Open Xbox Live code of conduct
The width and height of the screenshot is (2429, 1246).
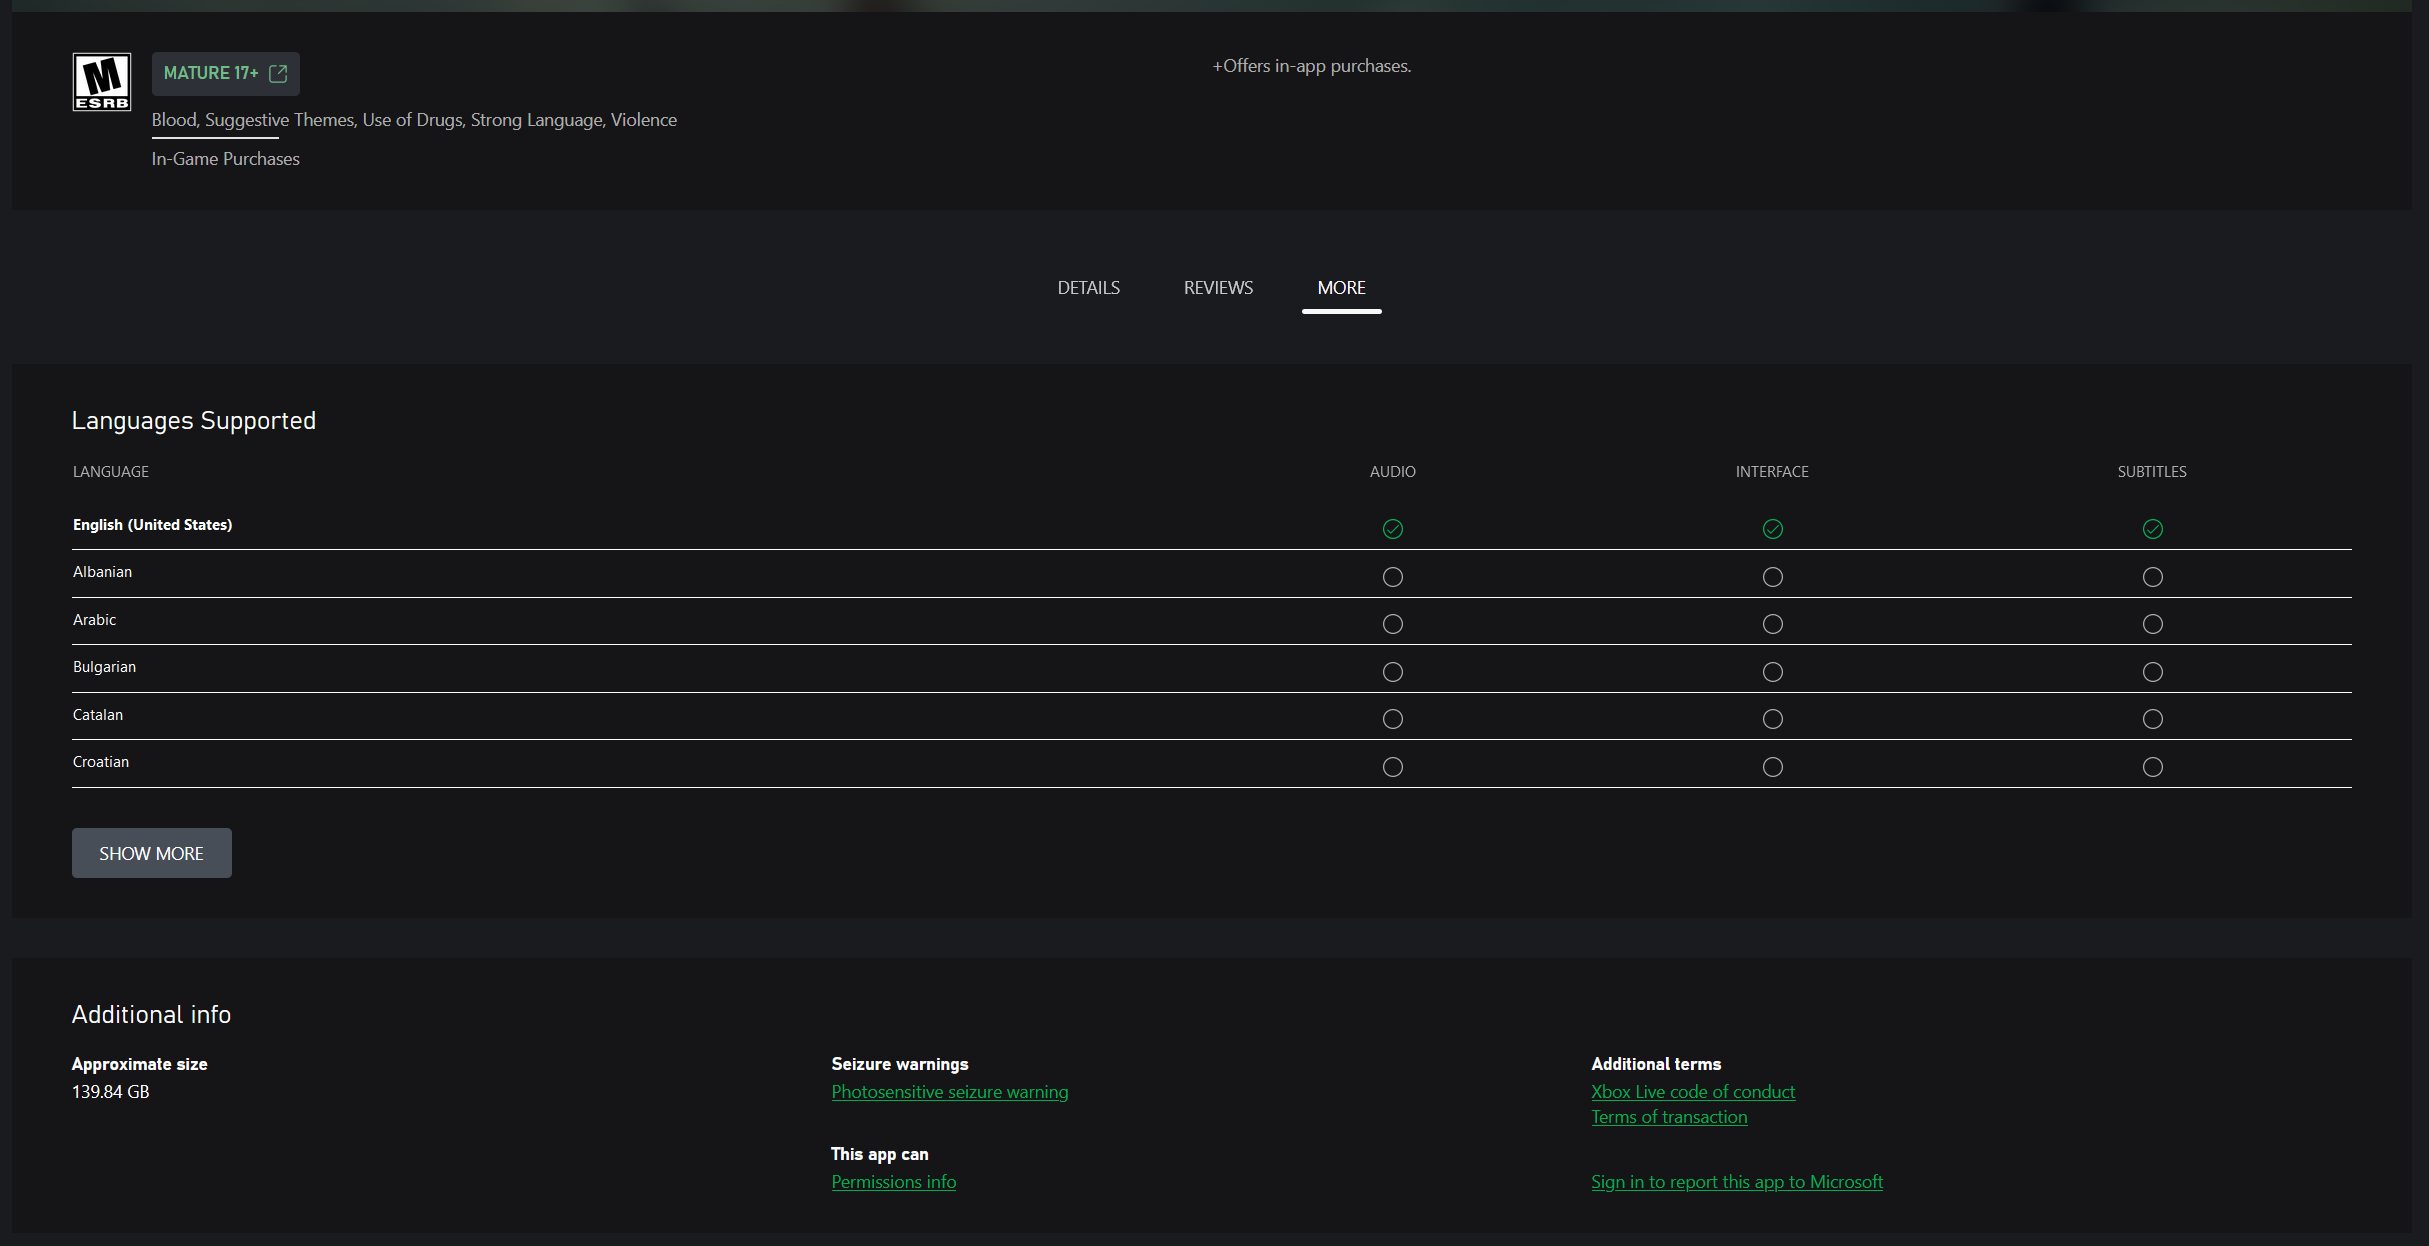1692,1092
